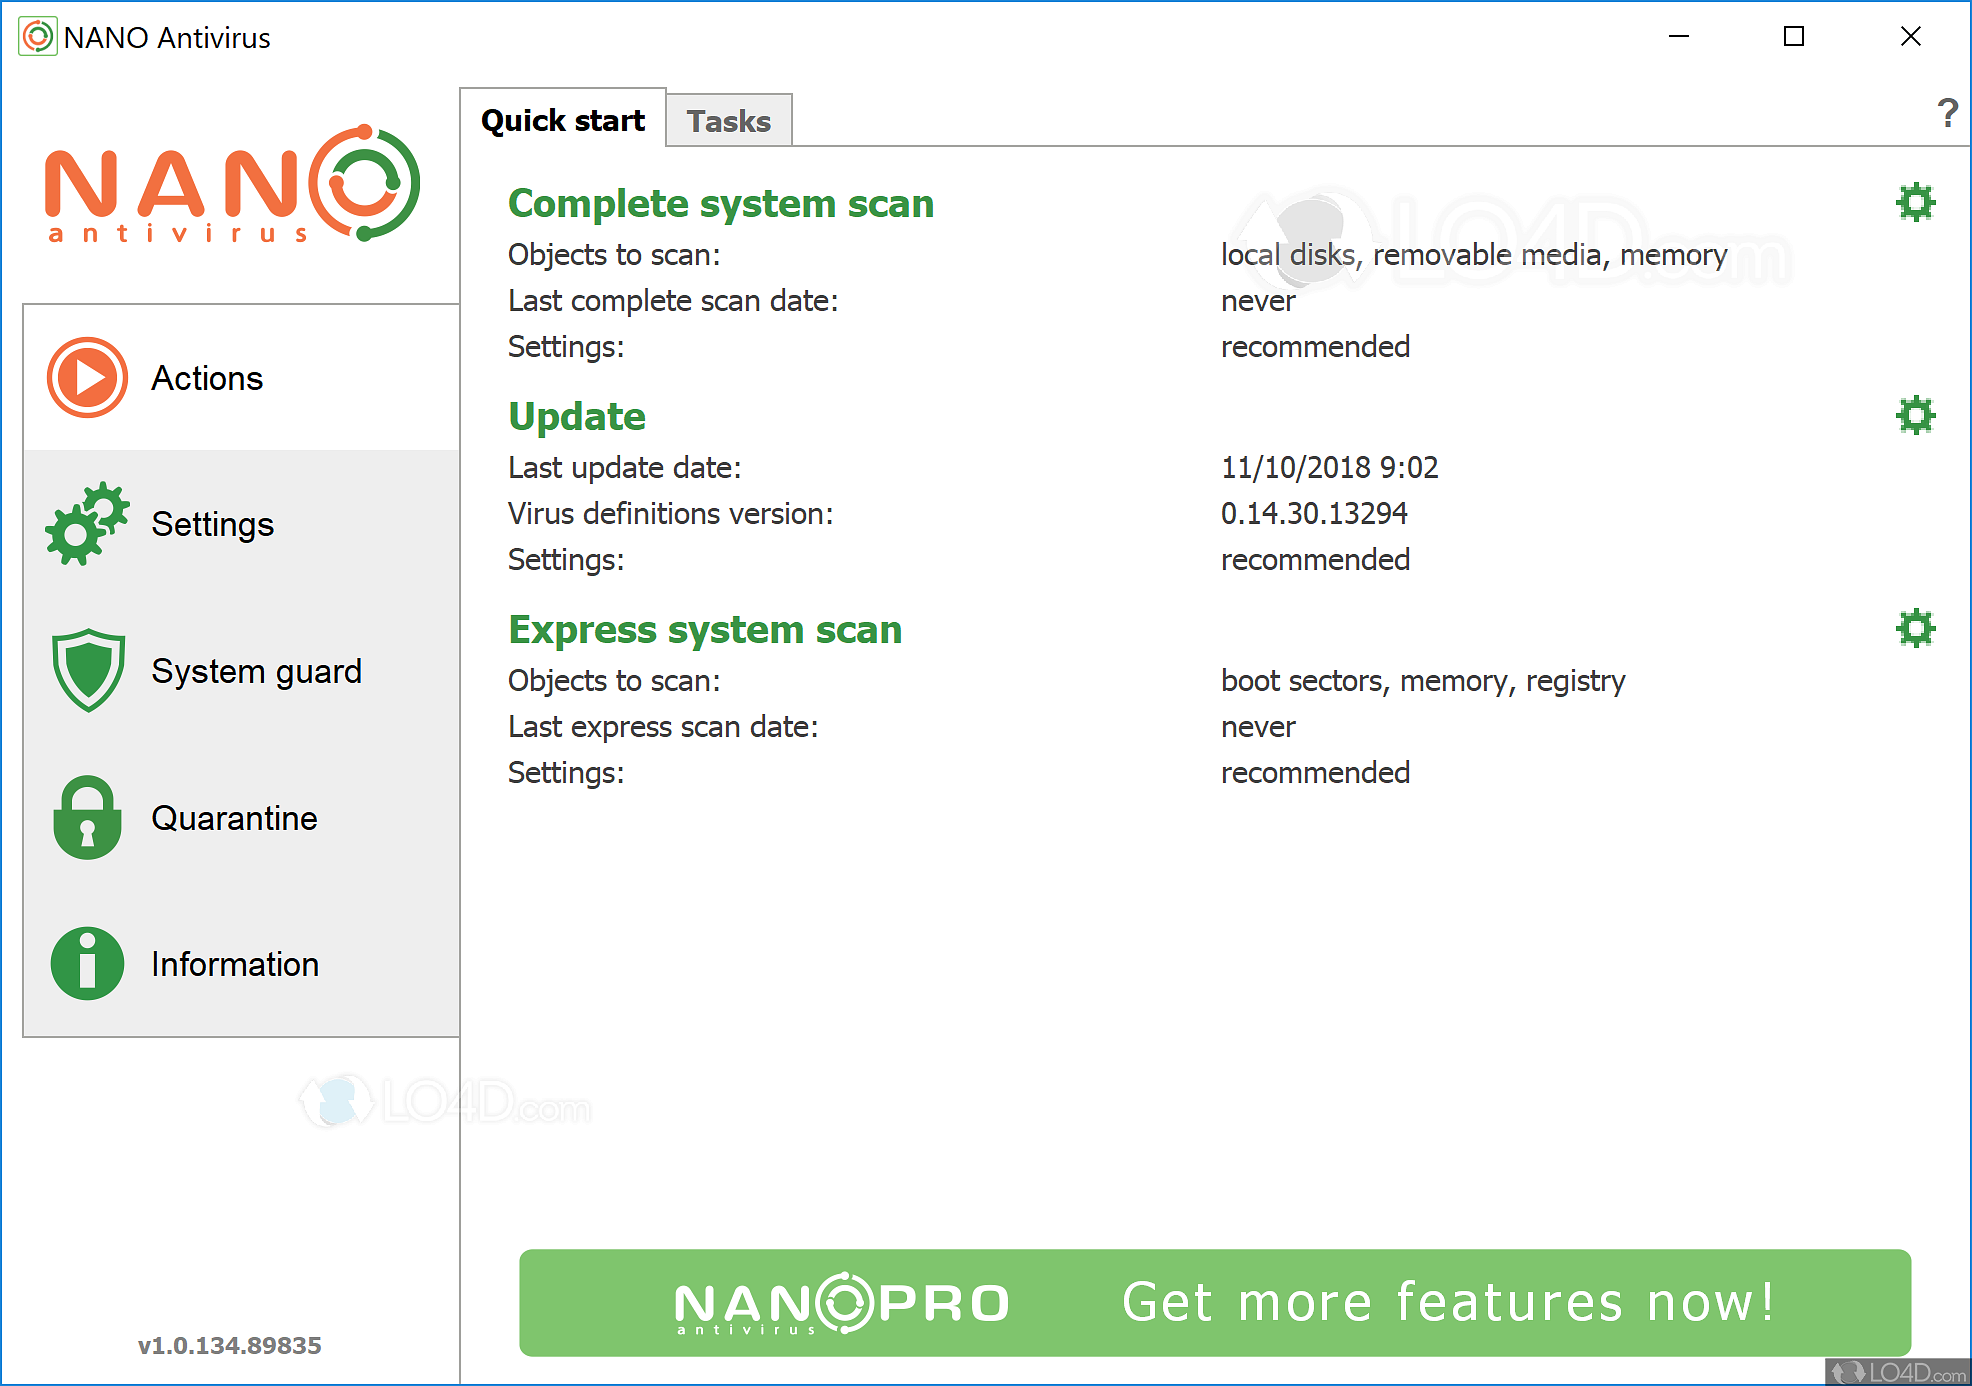Open the Actions sidebar item
The width and height of the screenshot is (1972, 1386).
click(242, 378)
